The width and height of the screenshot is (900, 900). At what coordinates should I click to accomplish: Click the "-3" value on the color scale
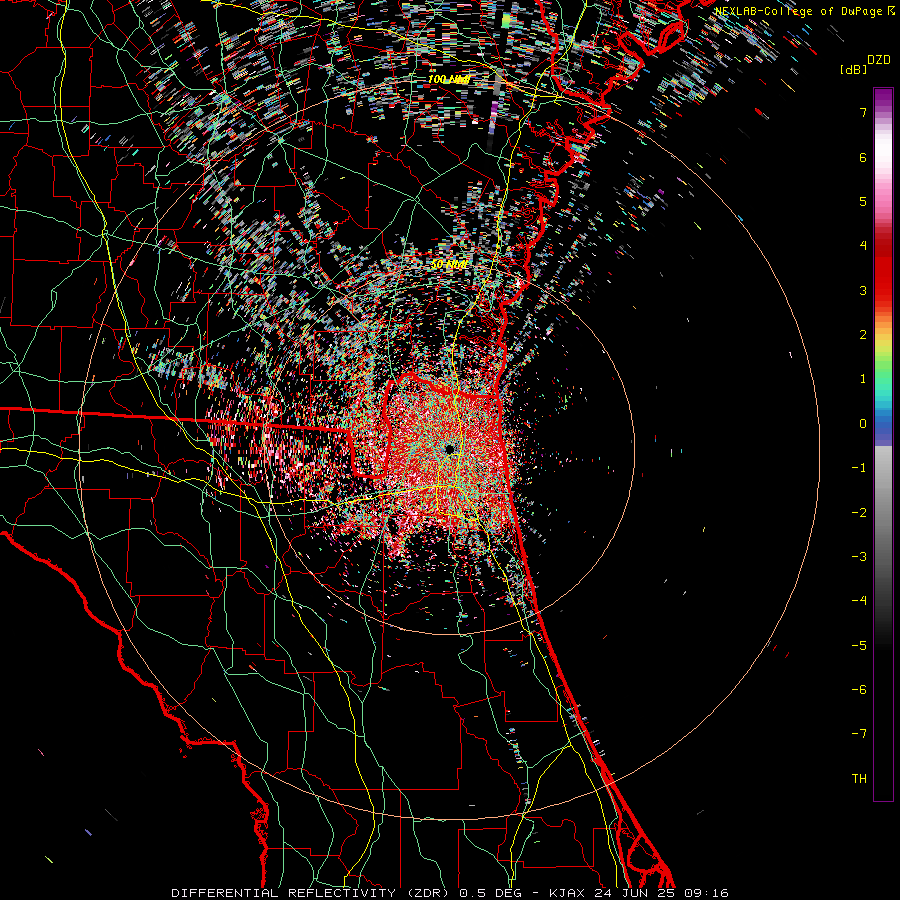coord(859,557)
